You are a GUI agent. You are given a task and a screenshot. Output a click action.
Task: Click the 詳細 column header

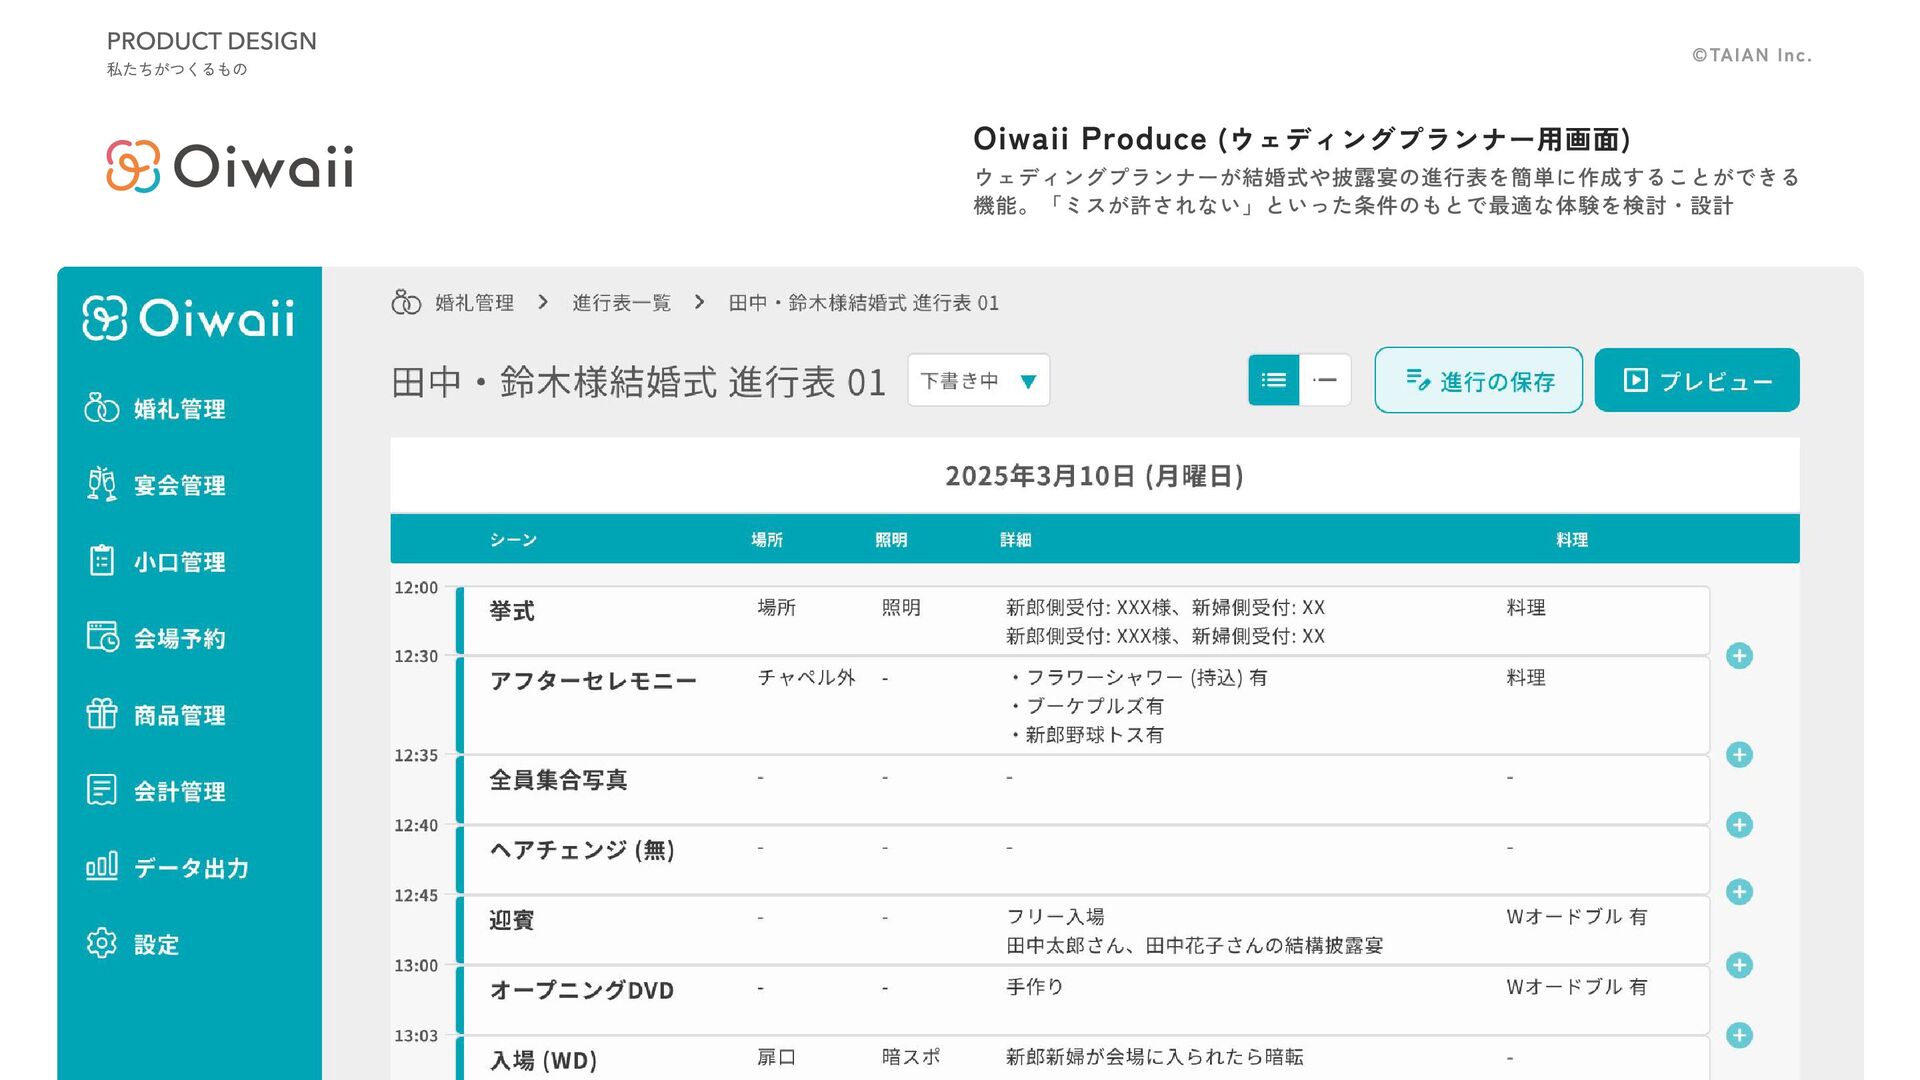tap(1015, 540)
